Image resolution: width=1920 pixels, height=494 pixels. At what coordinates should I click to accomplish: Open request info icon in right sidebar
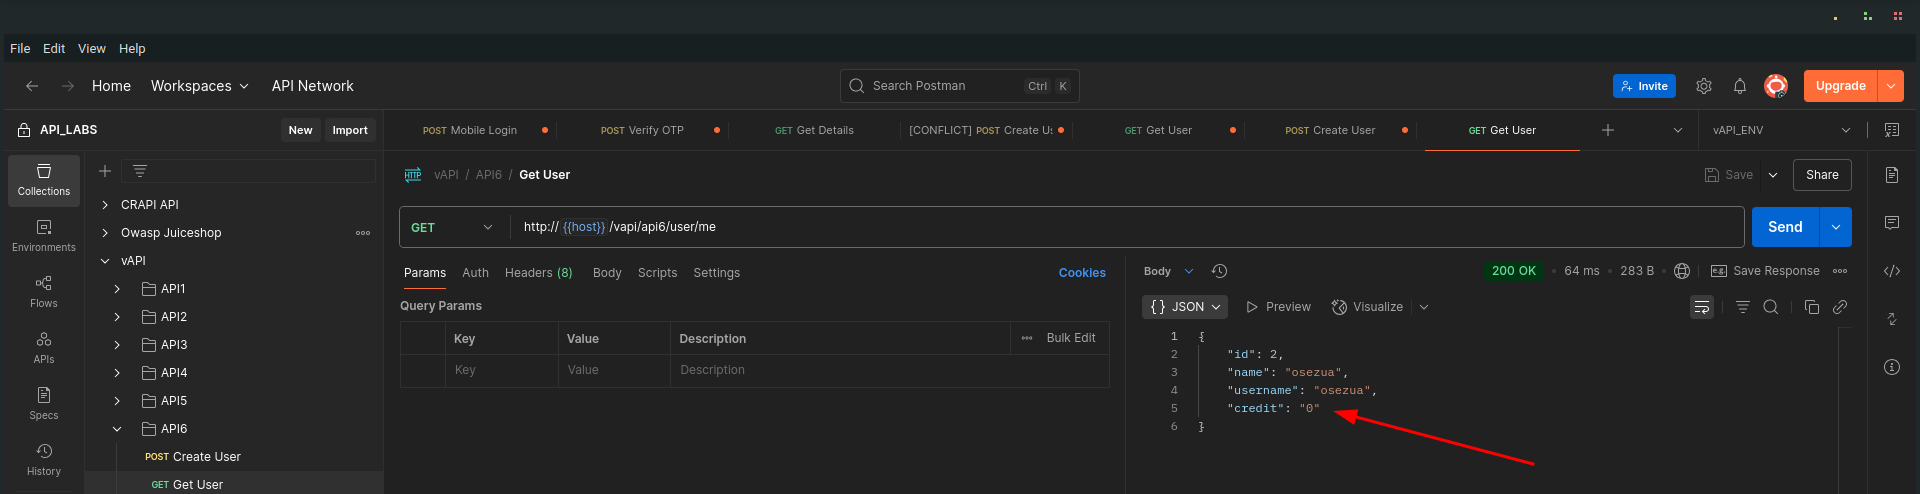pyautogui.click(x=1892, y=367)
